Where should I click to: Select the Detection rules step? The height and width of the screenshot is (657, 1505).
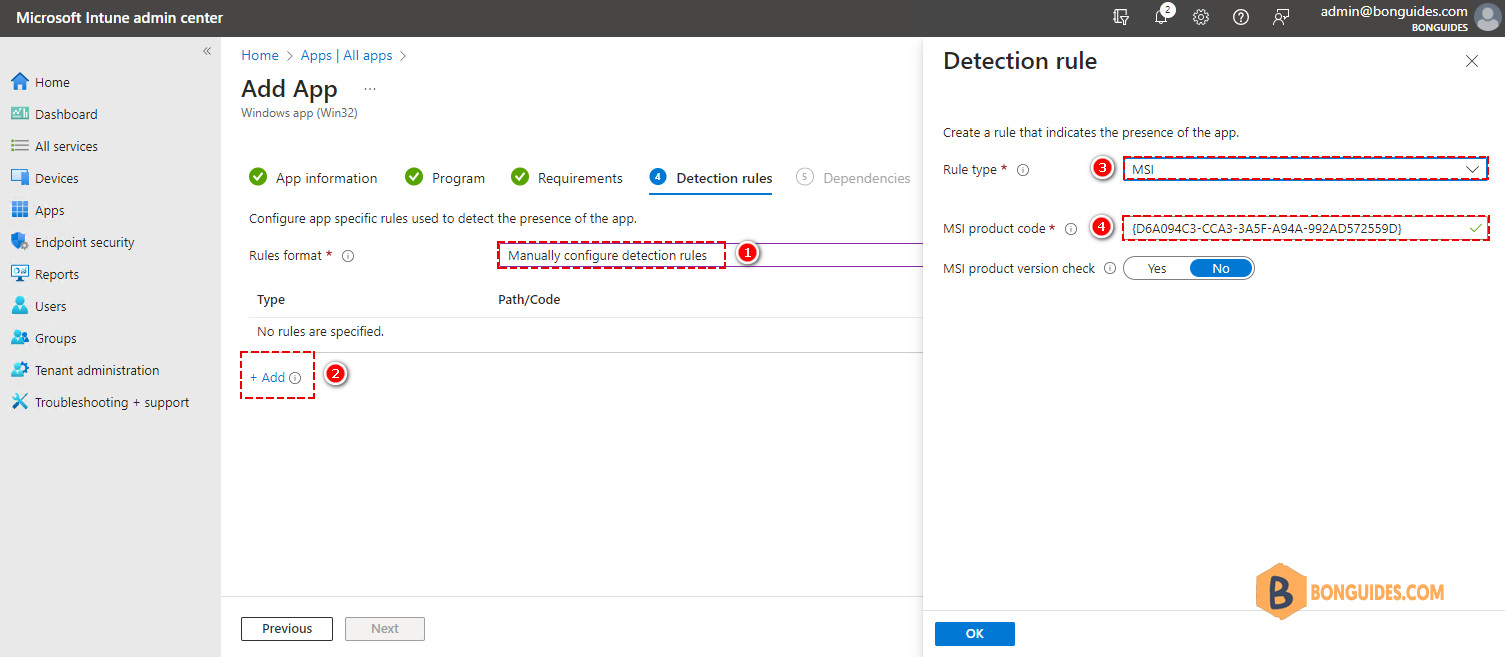pyautogui.click(x=711, y=178)
